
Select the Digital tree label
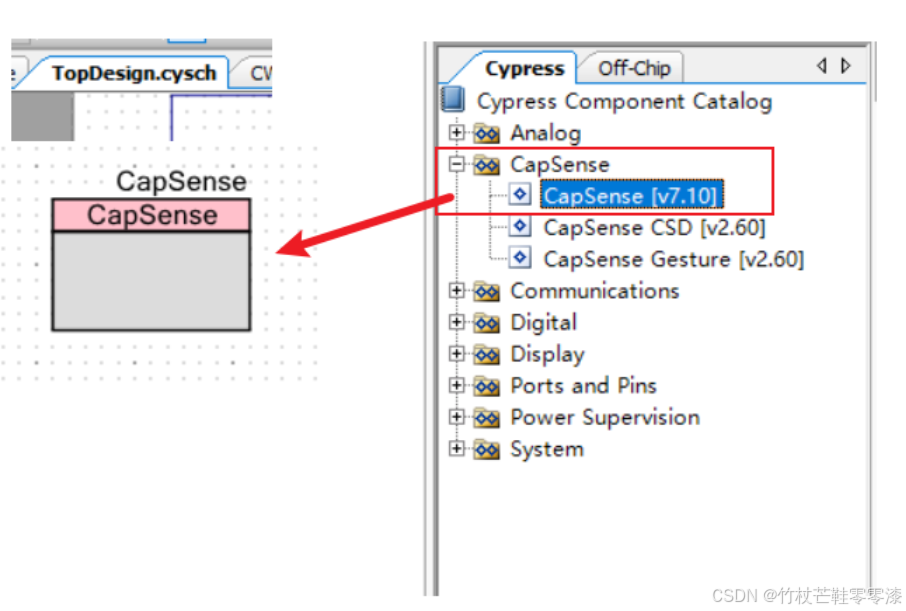pyautogui.click(x=543, y=323)
